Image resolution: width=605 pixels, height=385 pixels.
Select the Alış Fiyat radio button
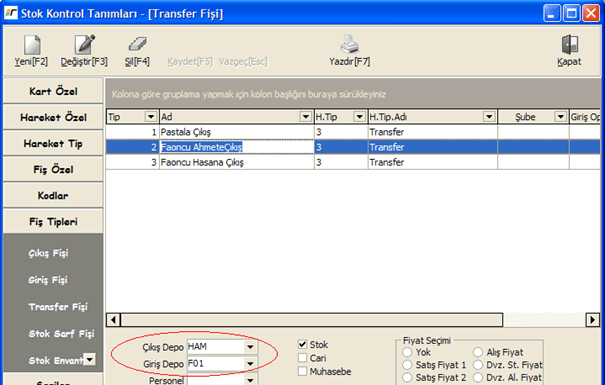coord(478,352)
